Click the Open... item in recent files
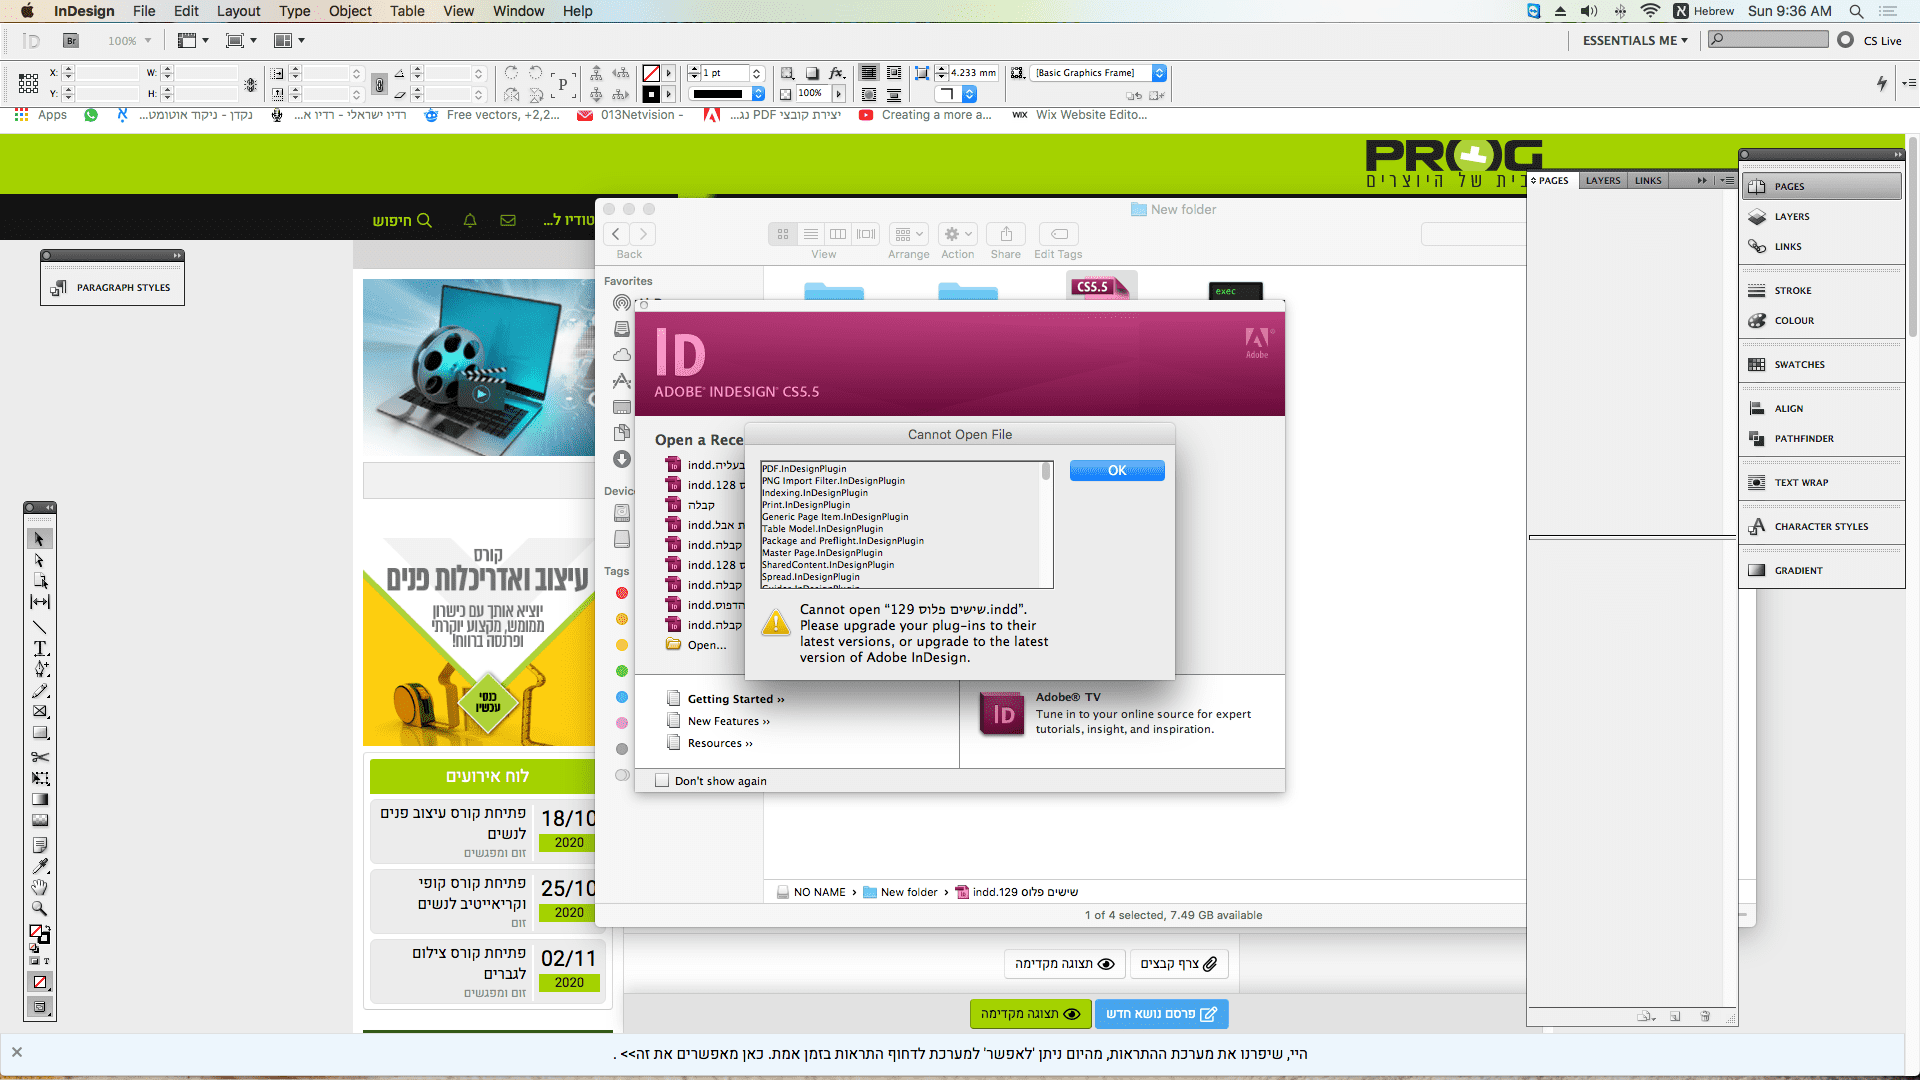This screenshot has height=1080, width=1920. coord(706,645)
